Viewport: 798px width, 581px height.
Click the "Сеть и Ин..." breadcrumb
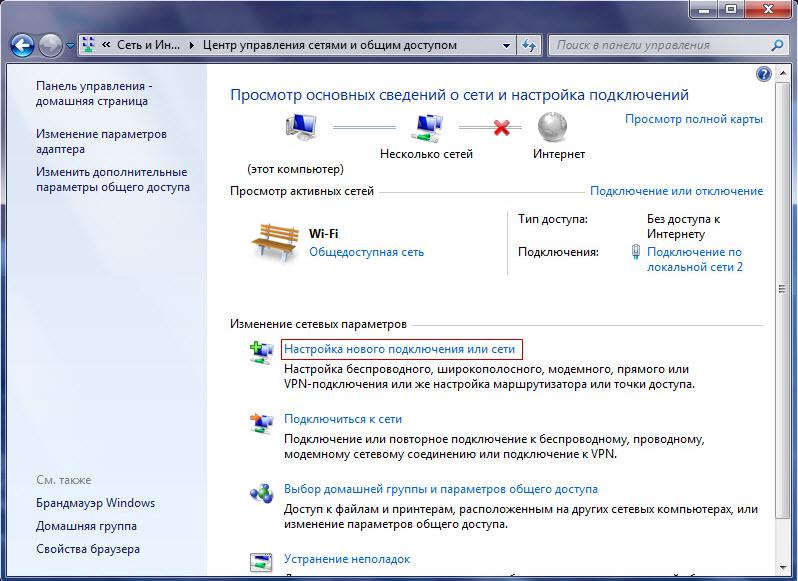[148, 45]
